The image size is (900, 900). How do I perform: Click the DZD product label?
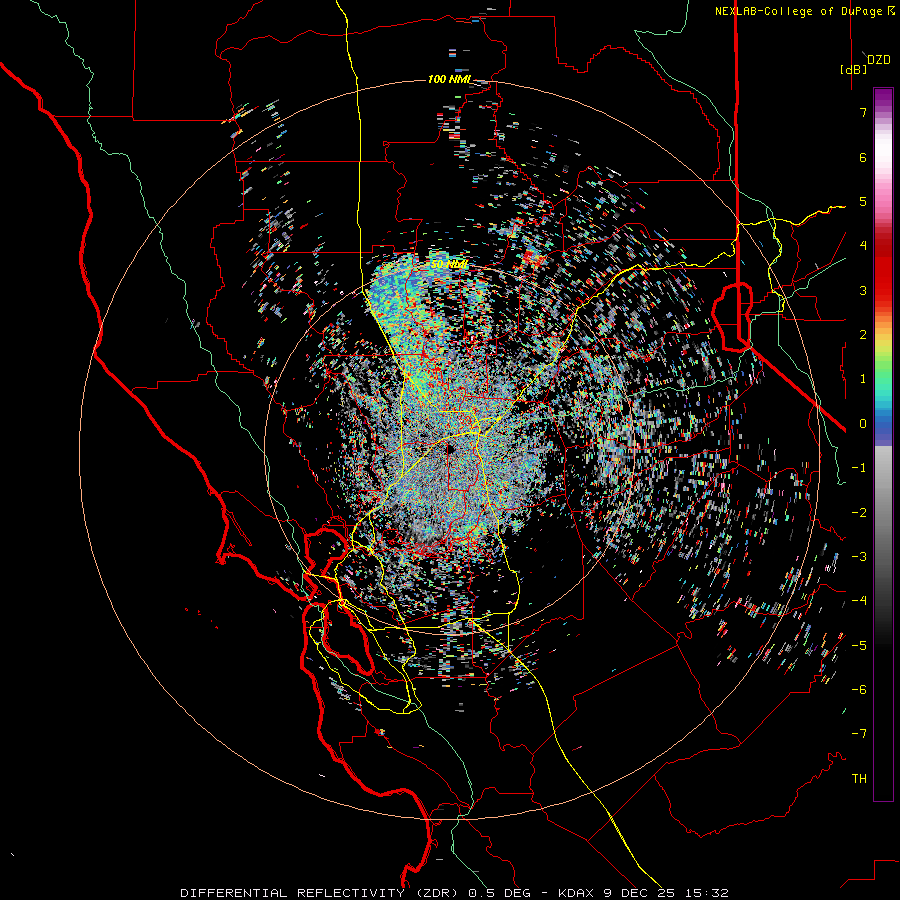[879, 60]
